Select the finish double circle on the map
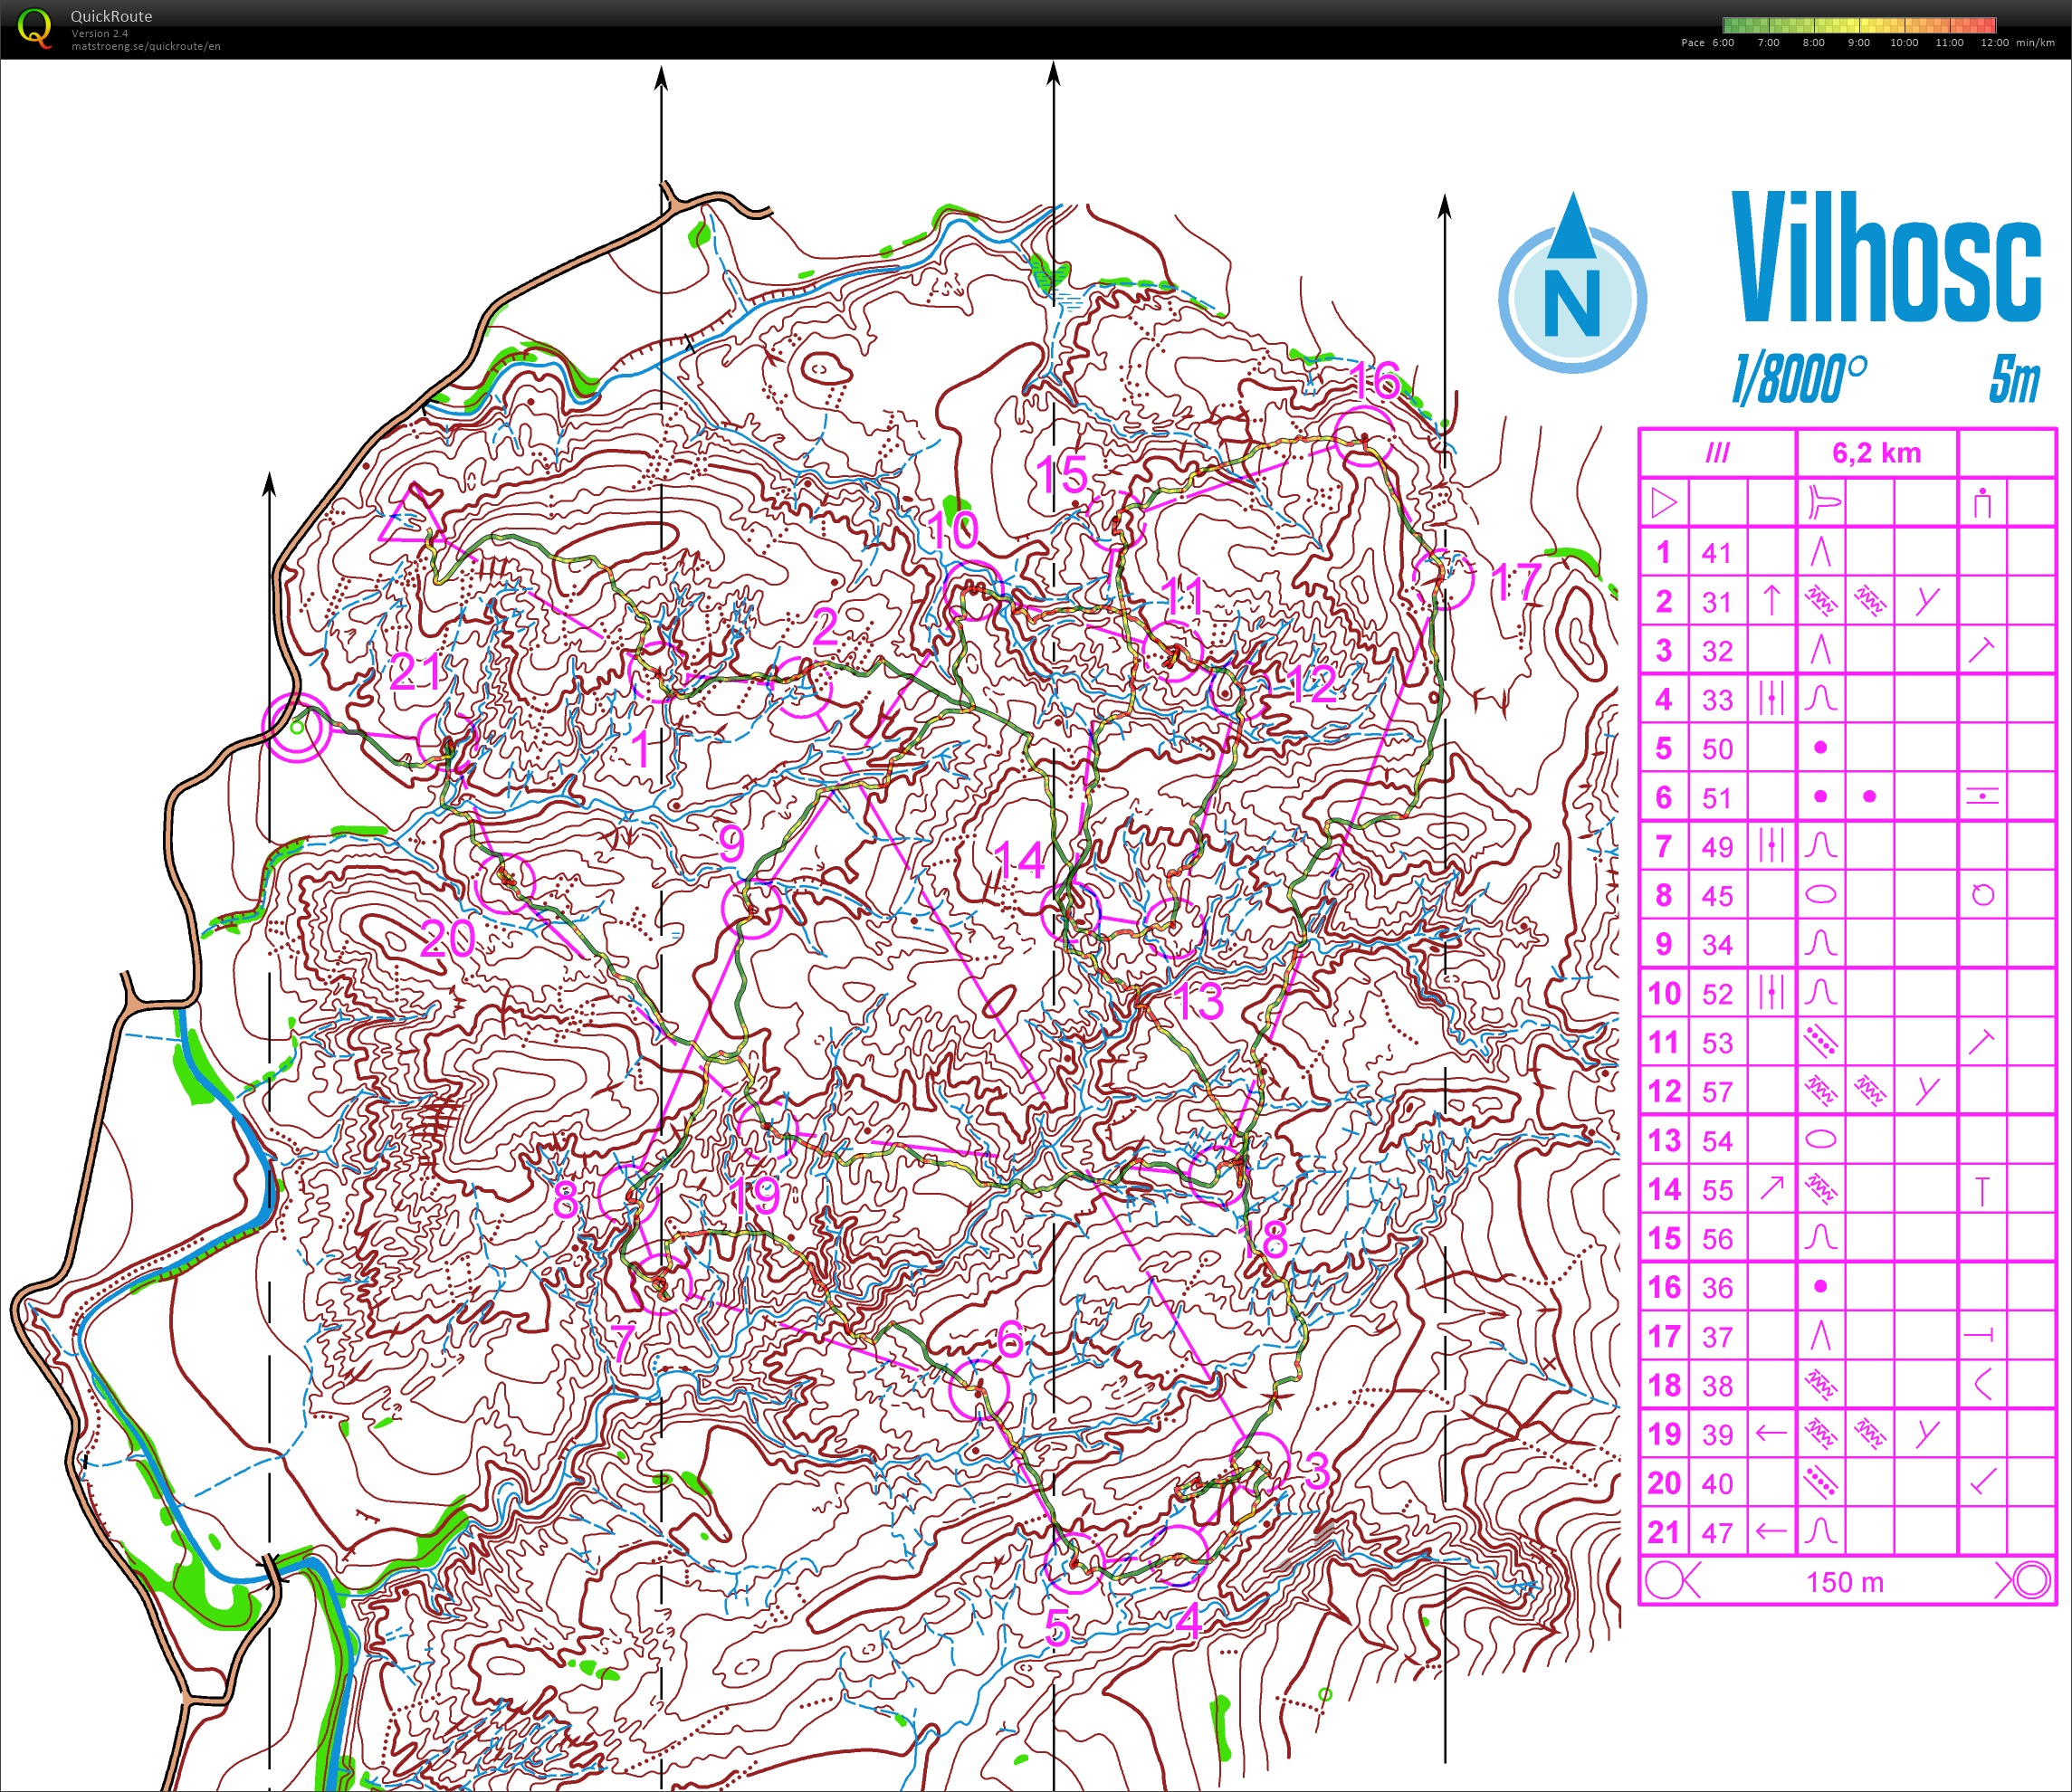 tap(296, 727)
